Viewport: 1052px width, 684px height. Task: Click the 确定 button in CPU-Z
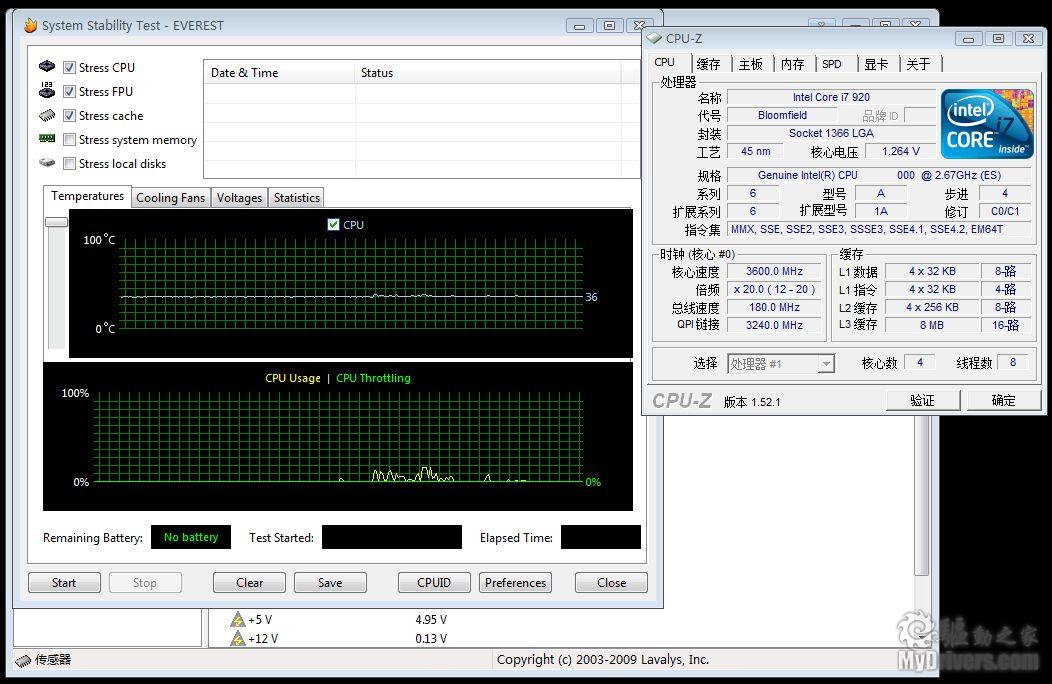1004,400
